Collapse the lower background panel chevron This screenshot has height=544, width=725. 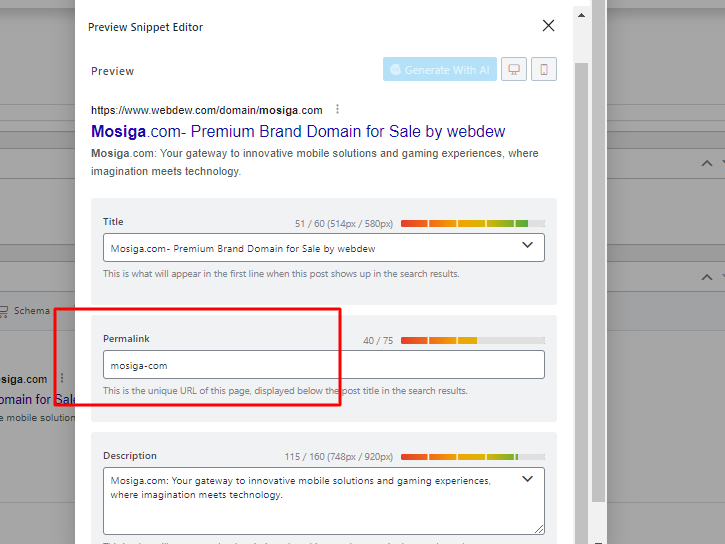tap(707, 277)
